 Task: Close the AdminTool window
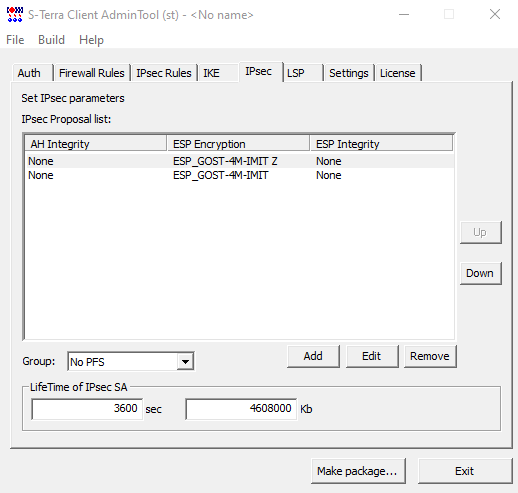tap(495, 15)
